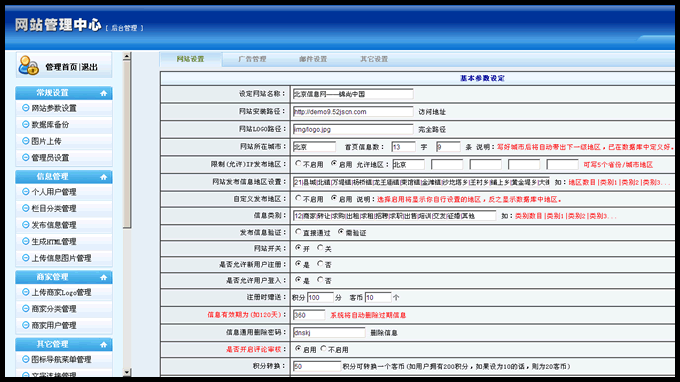This screenshot has width=680, height=382.
Task: Click the circle icon next to 管理员设置
Action: [x=26, y=157]
